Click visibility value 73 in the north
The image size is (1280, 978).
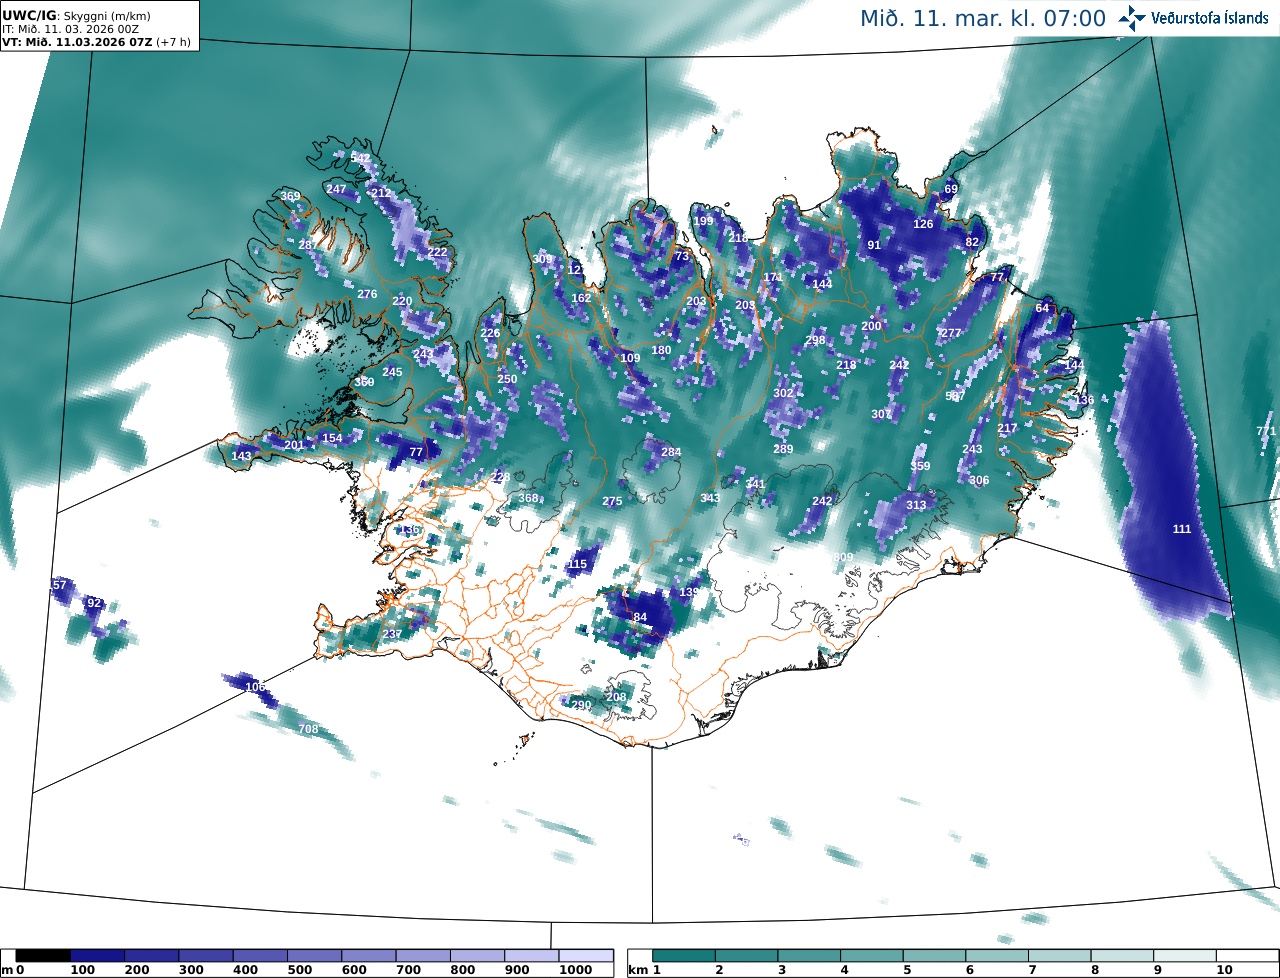point(682,257)
